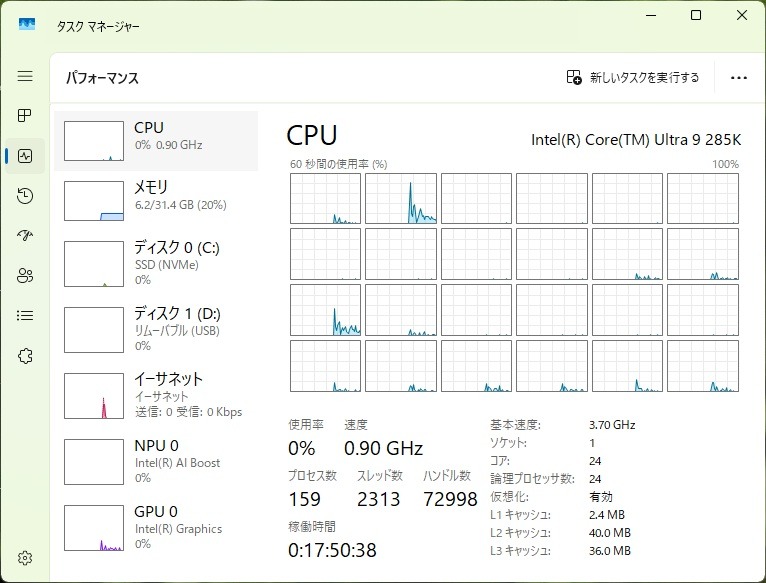This screenshot has width=766, height=583.
Task: Open the Processes page icon
Action: tap(25, 115)
